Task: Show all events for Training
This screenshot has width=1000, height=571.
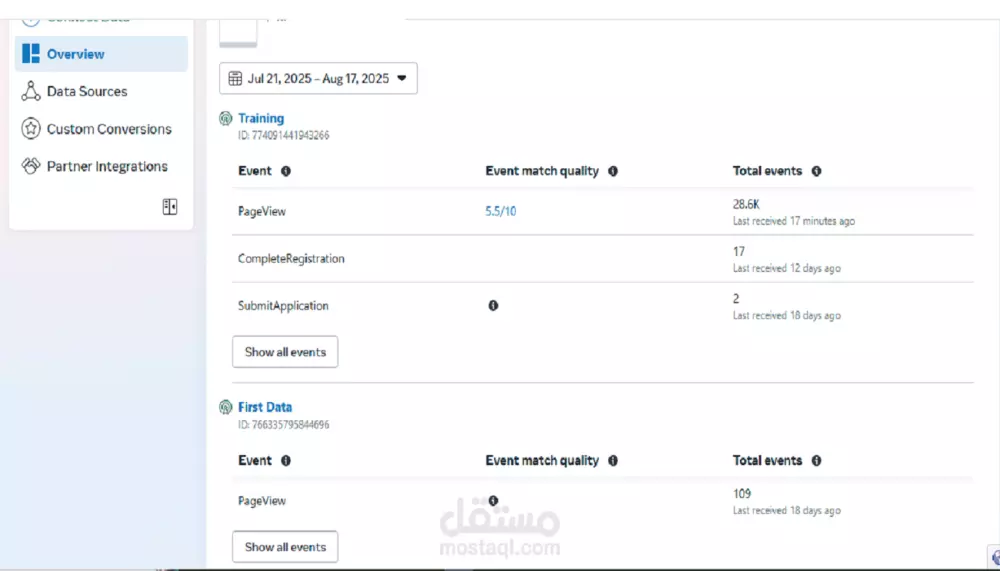Action: pyautogui.click(x=285, y=352)
